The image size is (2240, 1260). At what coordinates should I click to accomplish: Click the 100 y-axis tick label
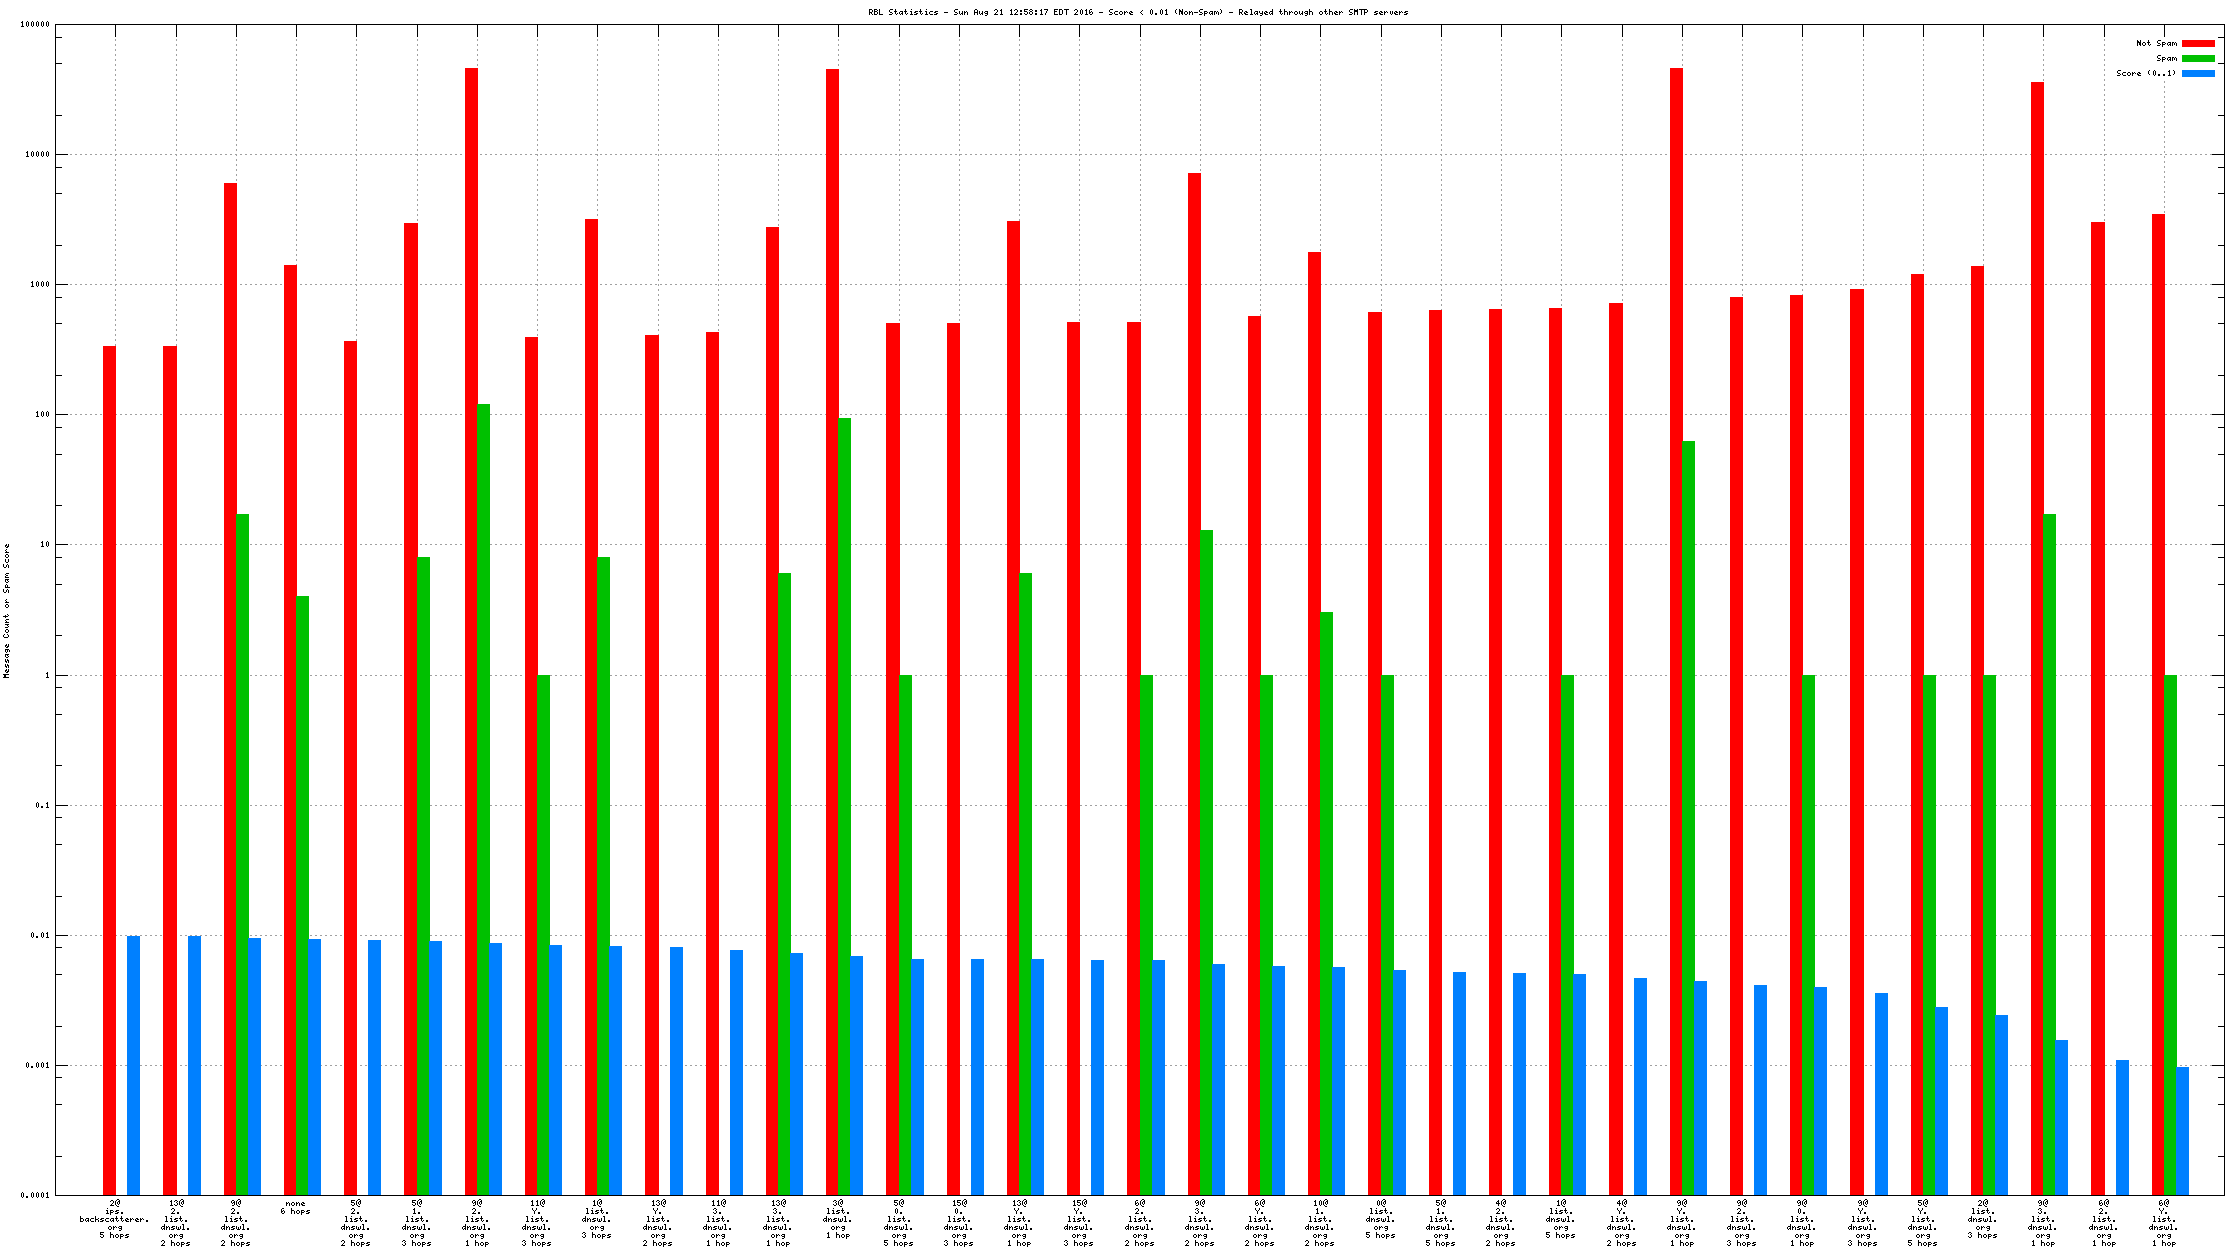[x=40, y=414]
